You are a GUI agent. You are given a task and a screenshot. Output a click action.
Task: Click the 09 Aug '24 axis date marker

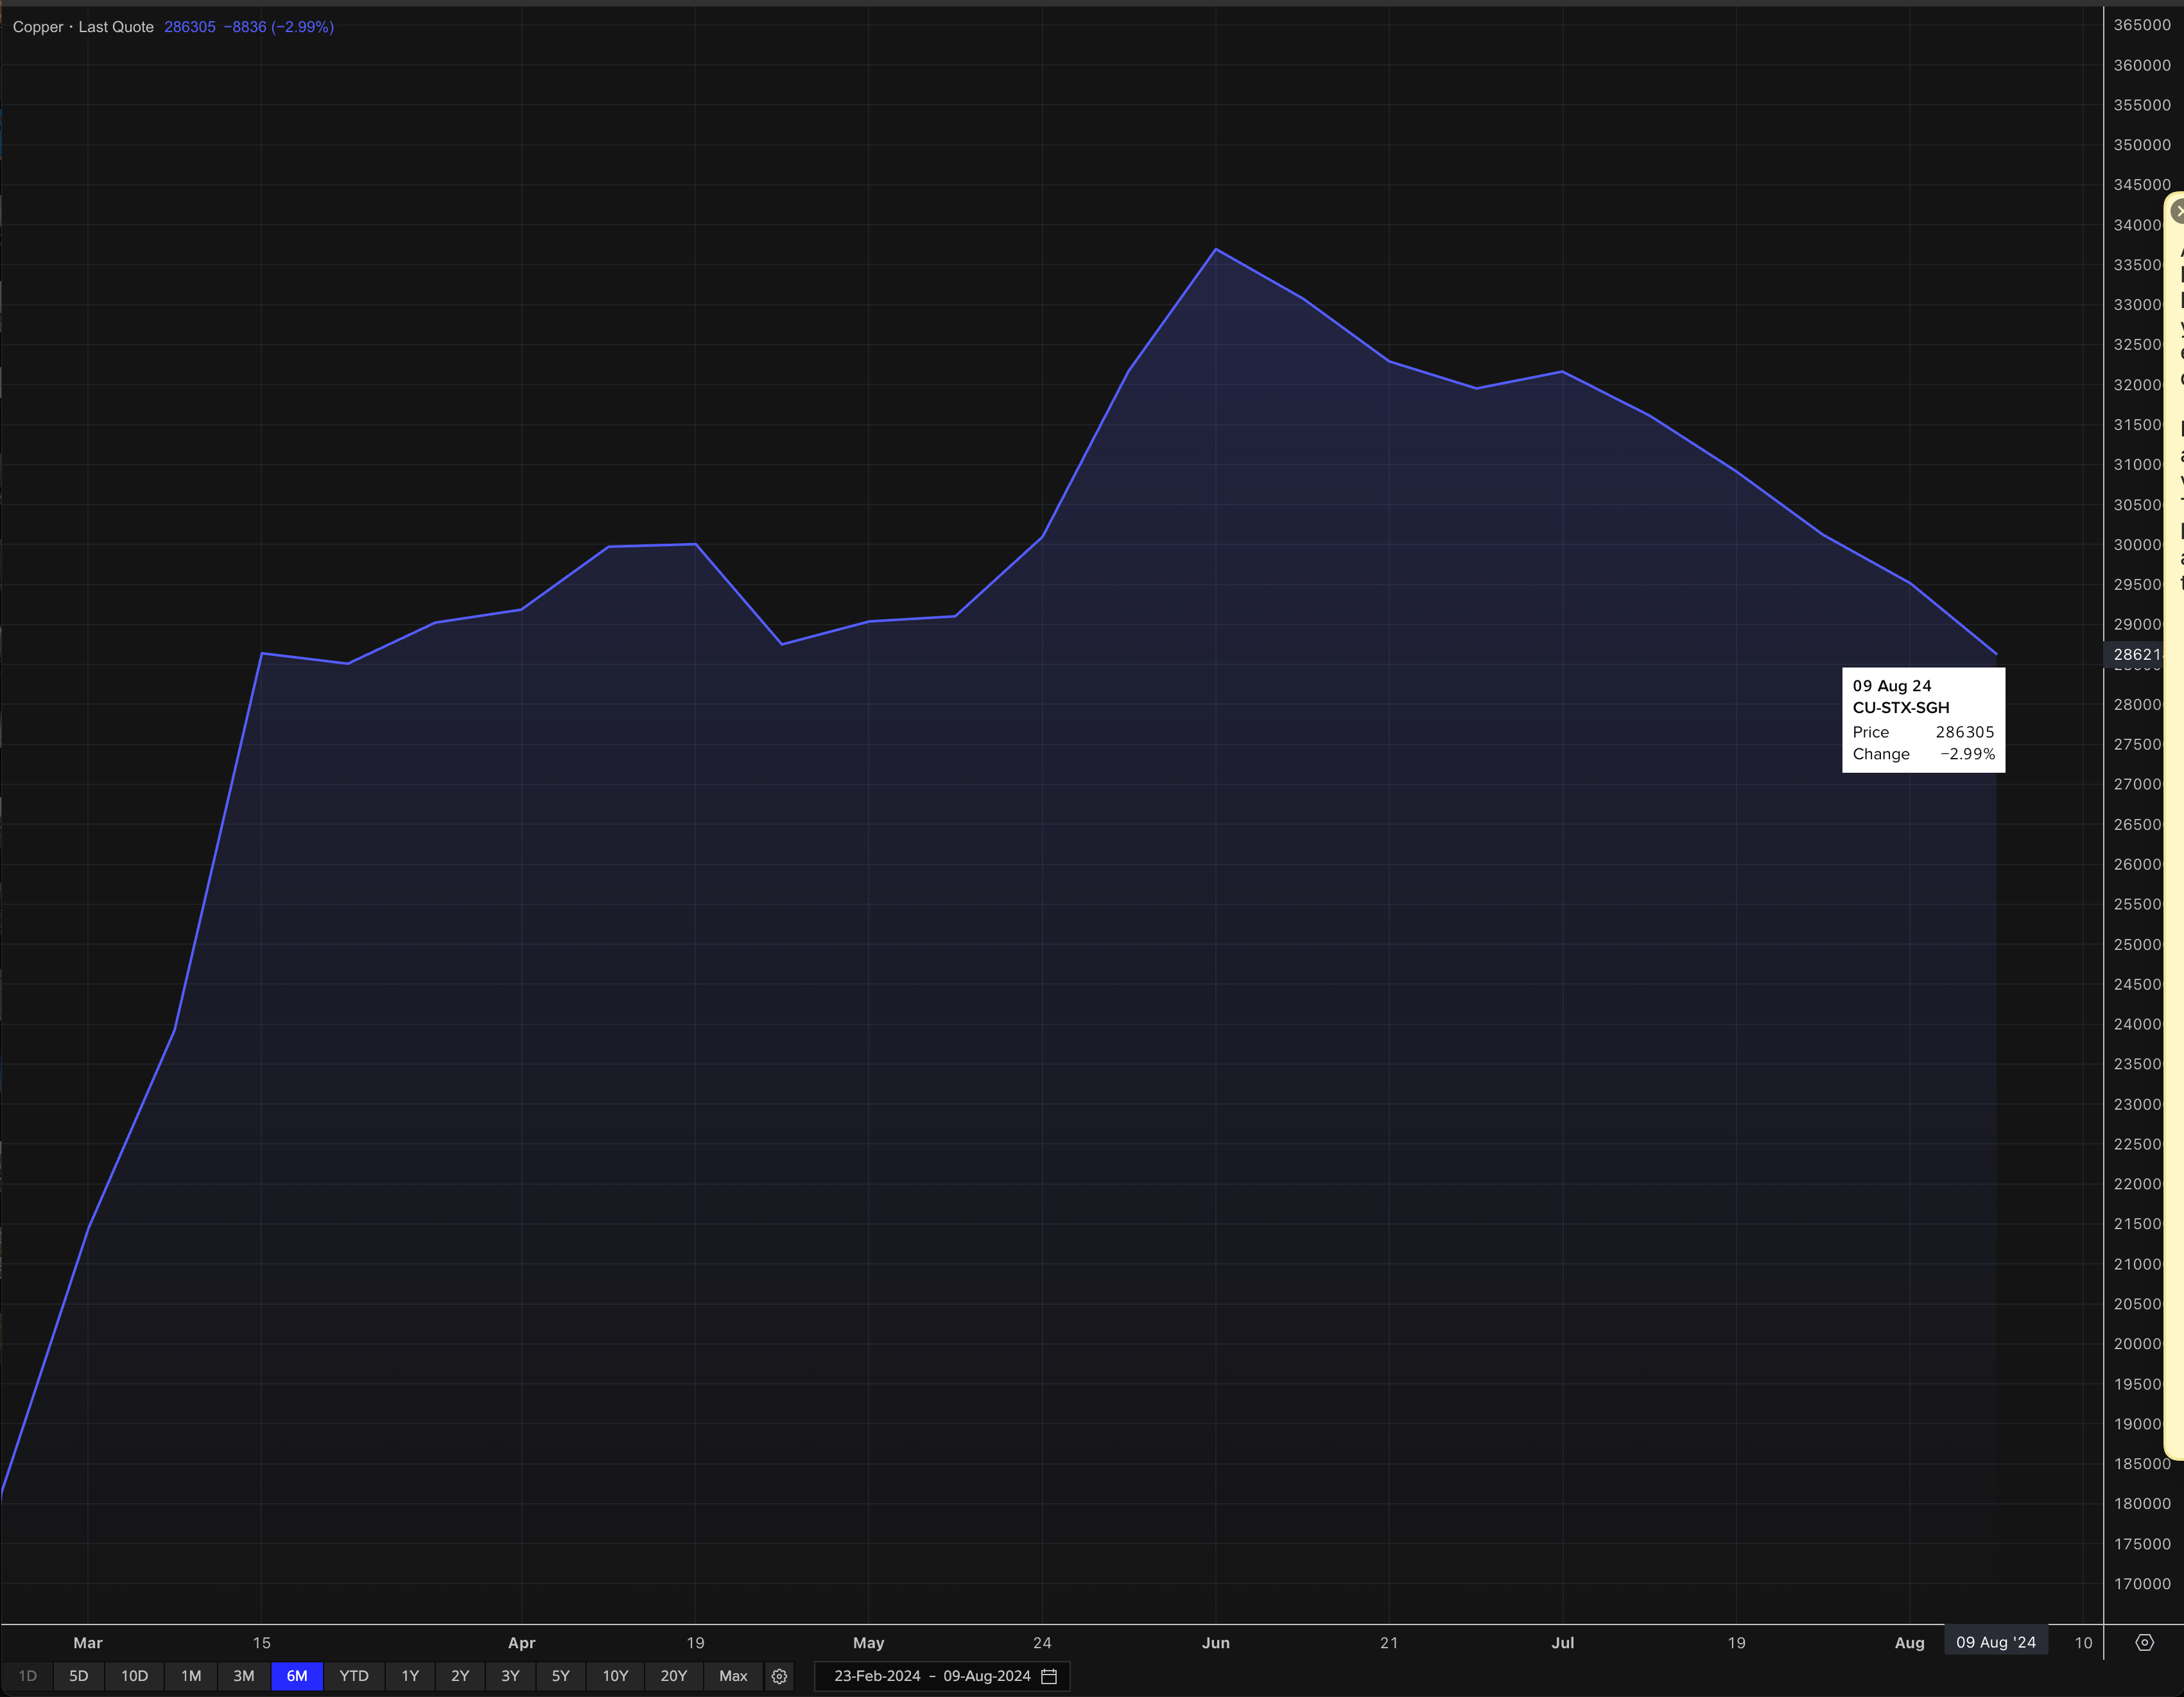1995,1642
